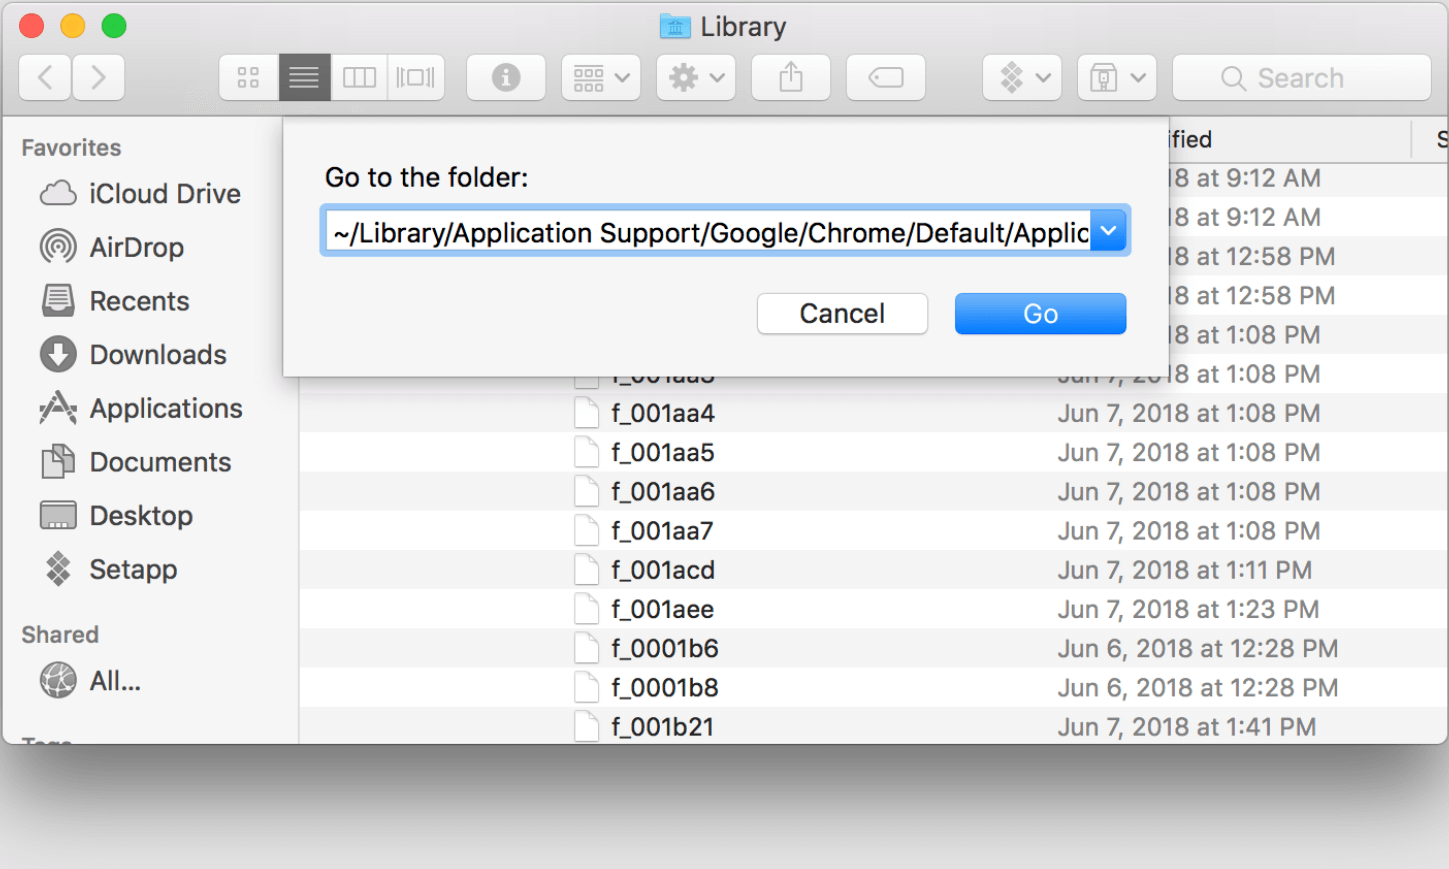Go forward with right arrow button

pos(98,78)
